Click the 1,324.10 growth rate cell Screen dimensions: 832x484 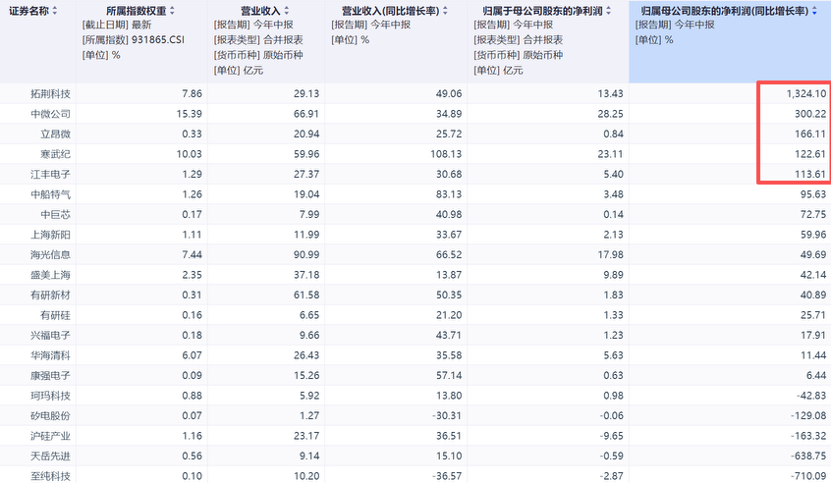coord(806,94)
